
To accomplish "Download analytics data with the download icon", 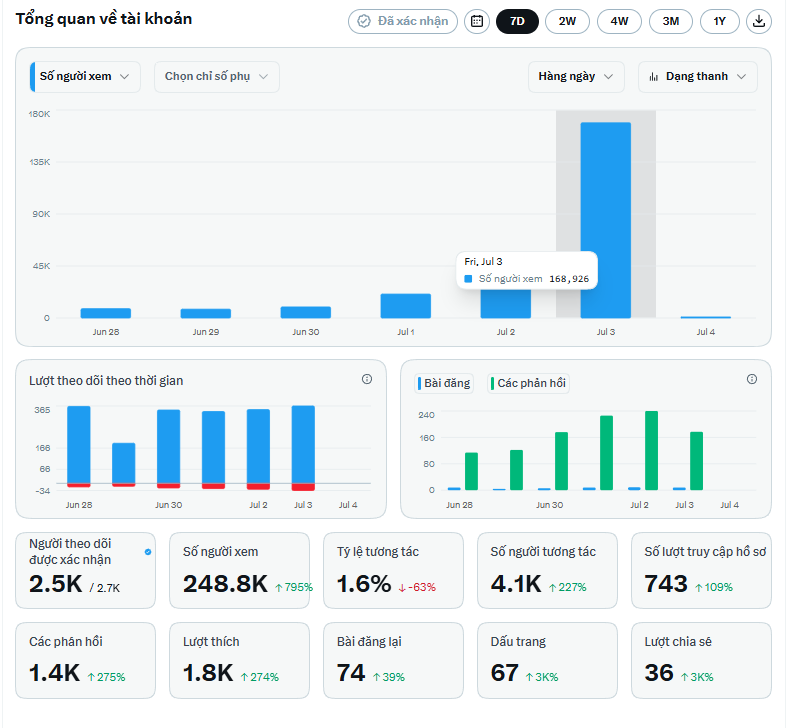I will coord(758,22).
